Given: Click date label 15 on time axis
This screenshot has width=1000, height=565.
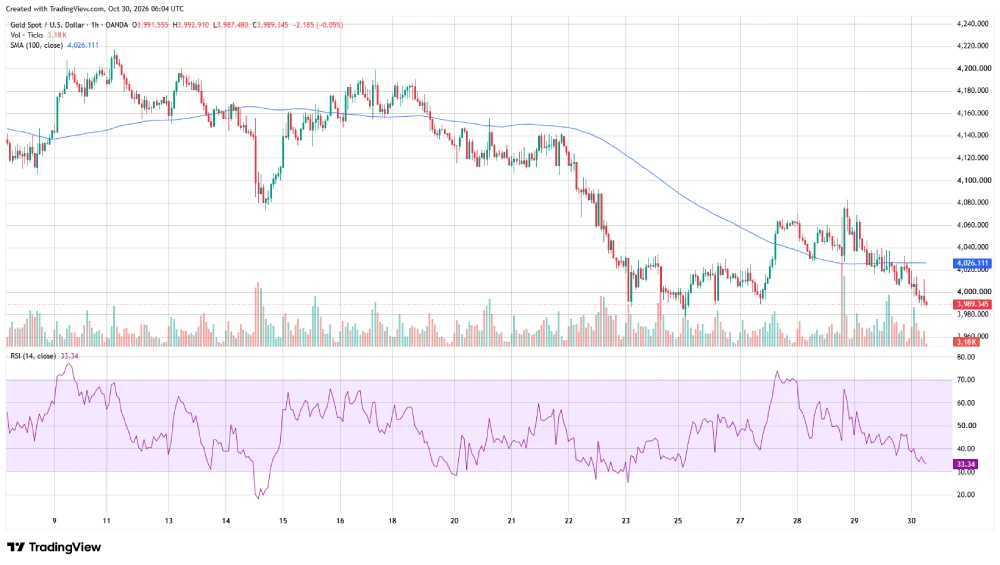Looking at the screenshot, I should (283, 520).
